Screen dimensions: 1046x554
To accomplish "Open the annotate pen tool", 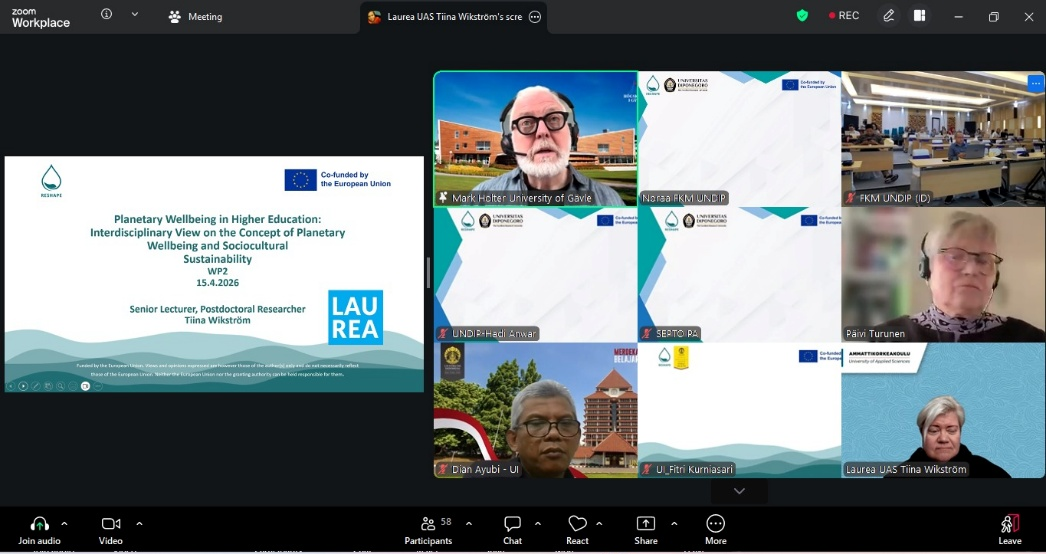I will 888,16.
